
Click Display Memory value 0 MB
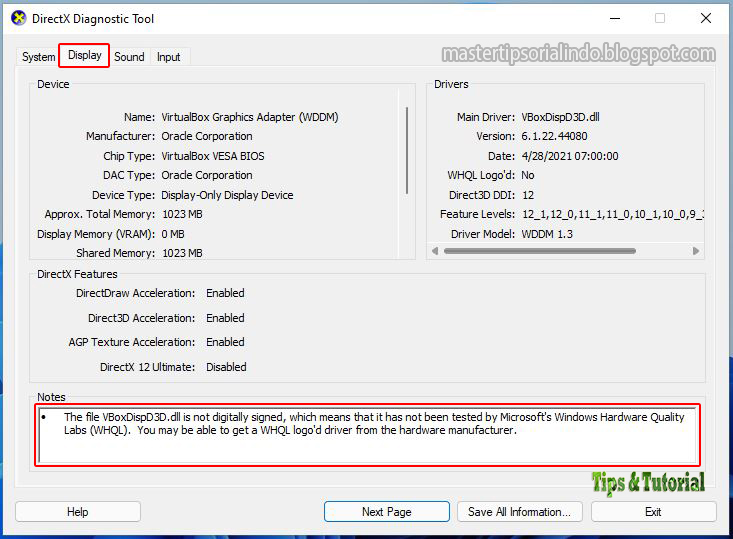(173, 234)
